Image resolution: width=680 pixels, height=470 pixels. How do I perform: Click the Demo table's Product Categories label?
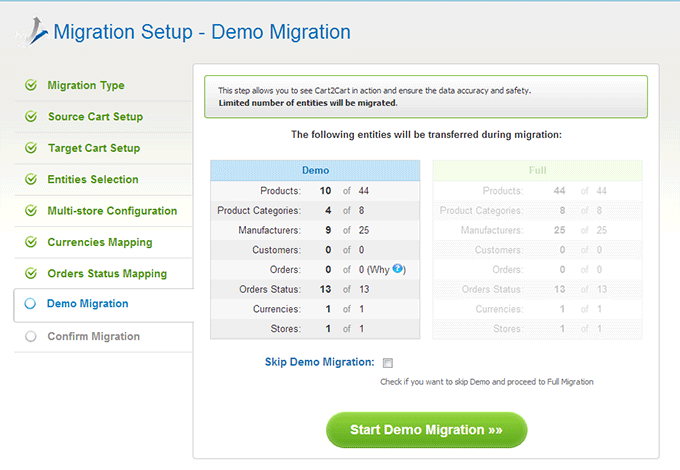pyautogui.click(x=259, y=211)
